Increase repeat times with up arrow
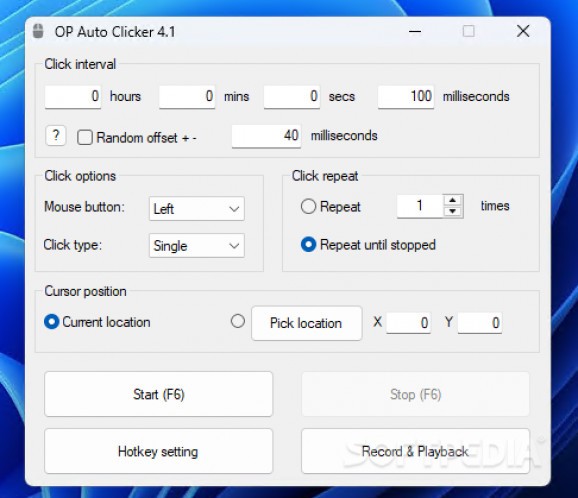 452,200
